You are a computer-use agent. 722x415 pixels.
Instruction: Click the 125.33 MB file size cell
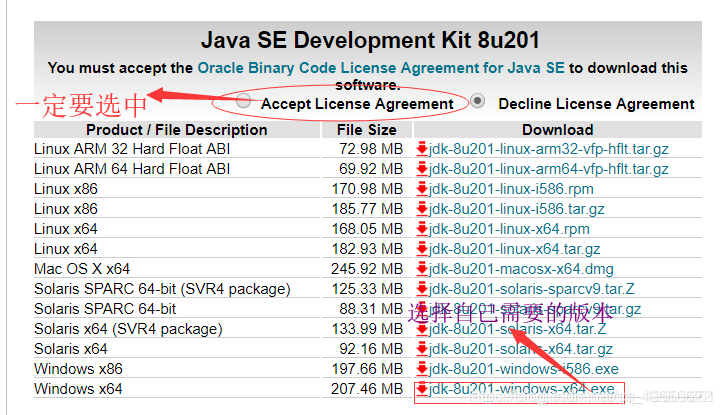(x=367, y=289)
